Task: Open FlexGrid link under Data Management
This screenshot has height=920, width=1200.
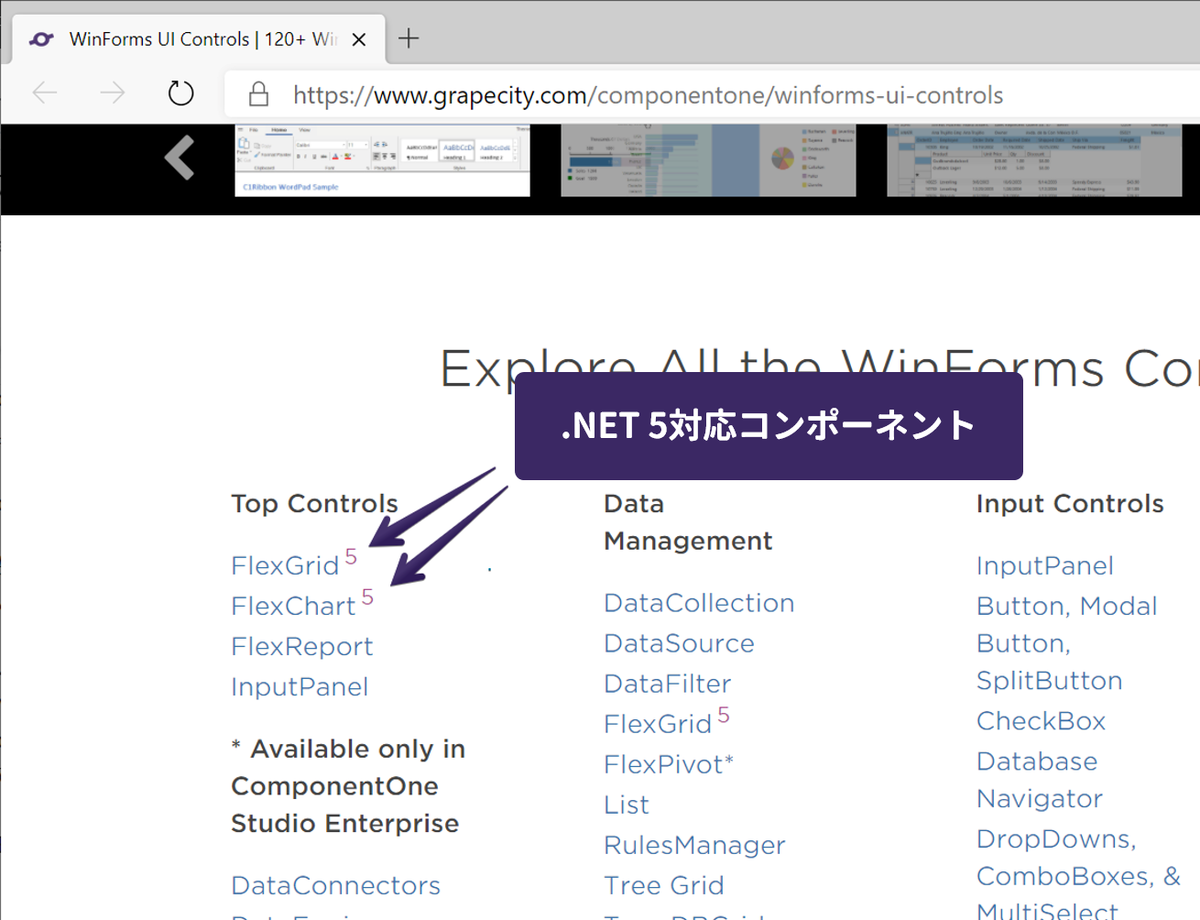Action: pos(658,724)
